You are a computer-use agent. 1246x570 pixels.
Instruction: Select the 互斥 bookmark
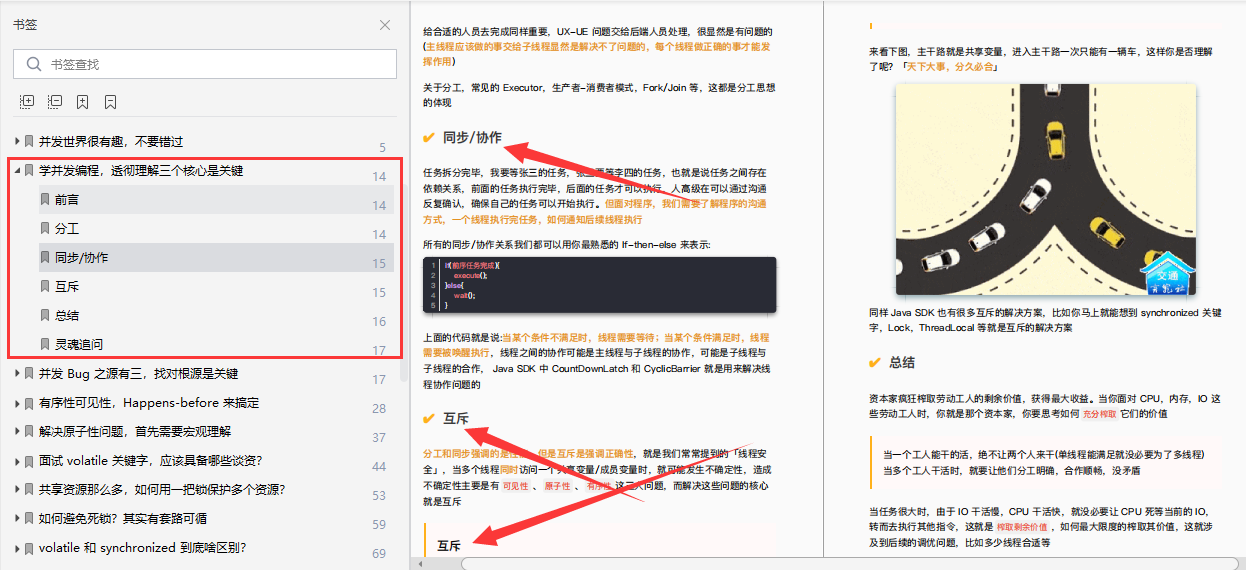click(67, 287)
